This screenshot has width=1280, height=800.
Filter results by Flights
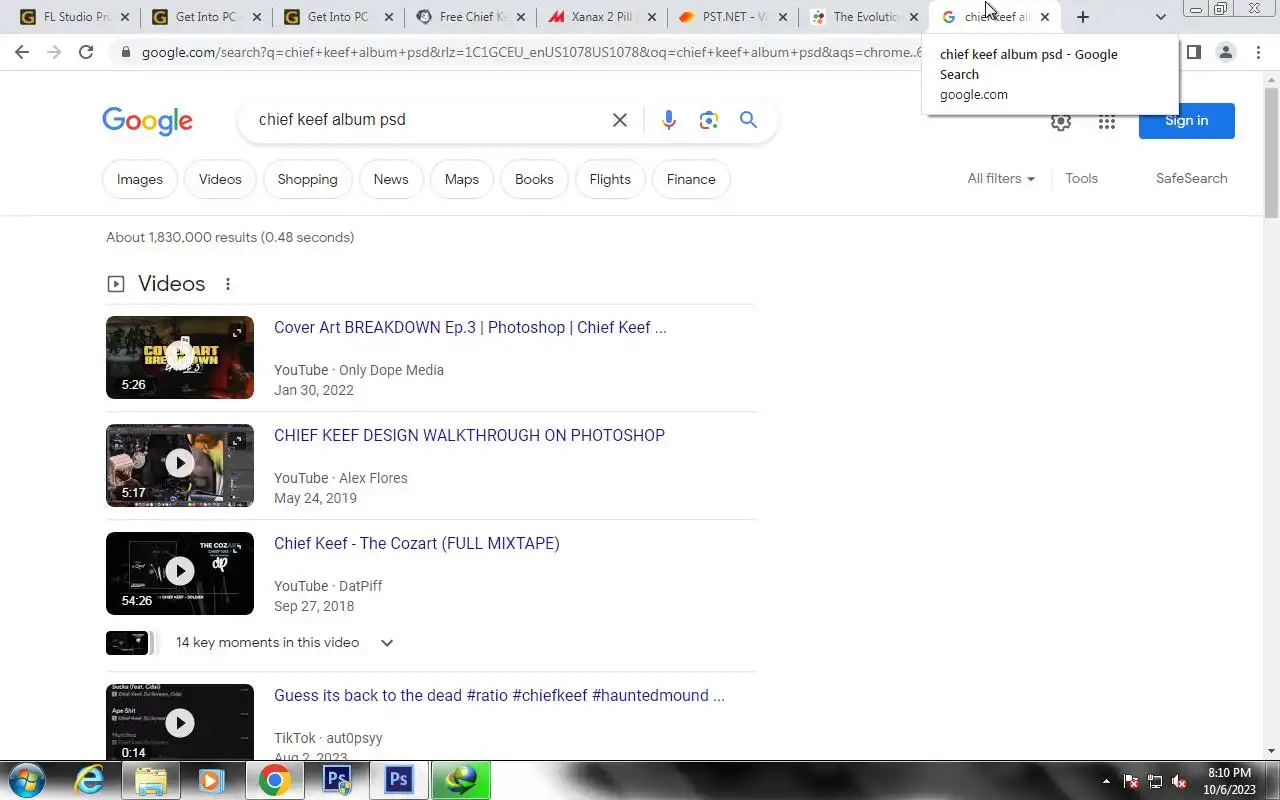610,179
